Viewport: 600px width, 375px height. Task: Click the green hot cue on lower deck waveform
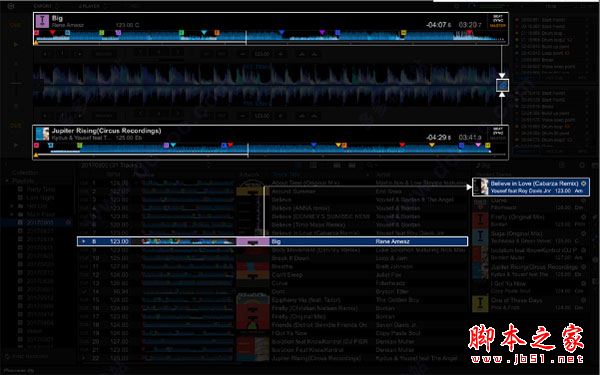tap(80, 145)
